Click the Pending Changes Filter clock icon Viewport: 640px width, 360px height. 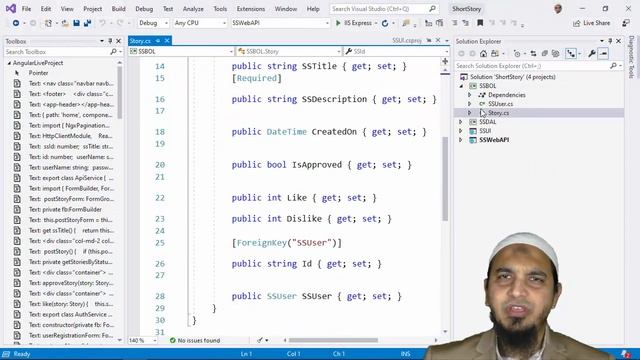click(x=517, y=53)
